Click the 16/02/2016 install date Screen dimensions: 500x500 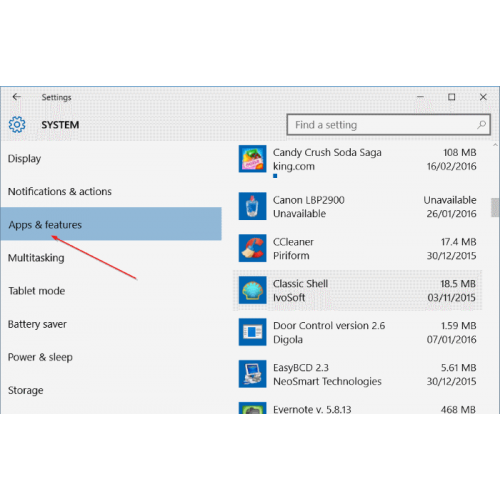click(x=452, y=166)
